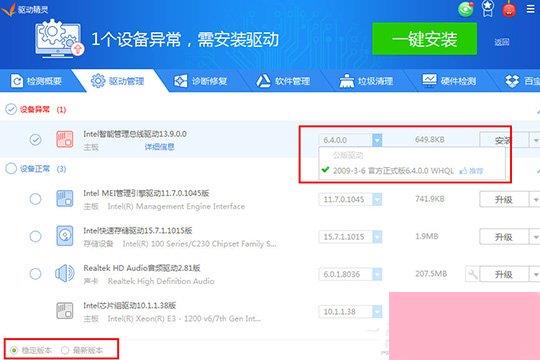Image resolution: width=540 pixels, height=360 pixels.
Task: Uncheck Intel智能管理总线驱动13.9.0.0 checkbox
Action: (x=35, y=140)
